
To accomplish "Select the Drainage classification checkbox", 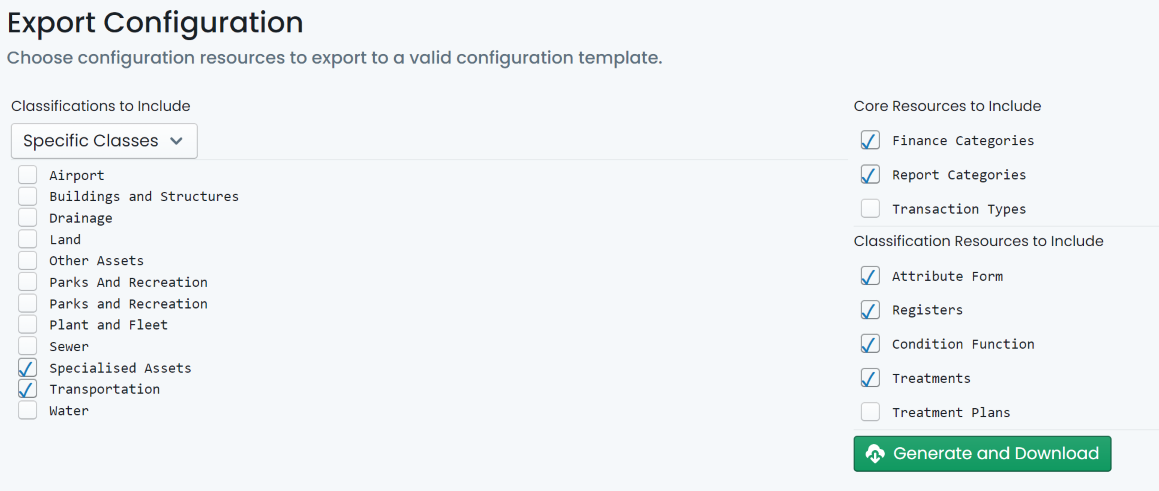I will (27, 218).
